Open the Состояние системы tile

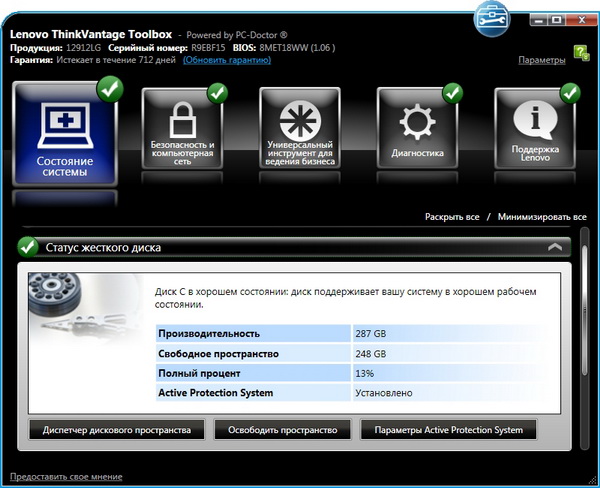coord(63,135)
